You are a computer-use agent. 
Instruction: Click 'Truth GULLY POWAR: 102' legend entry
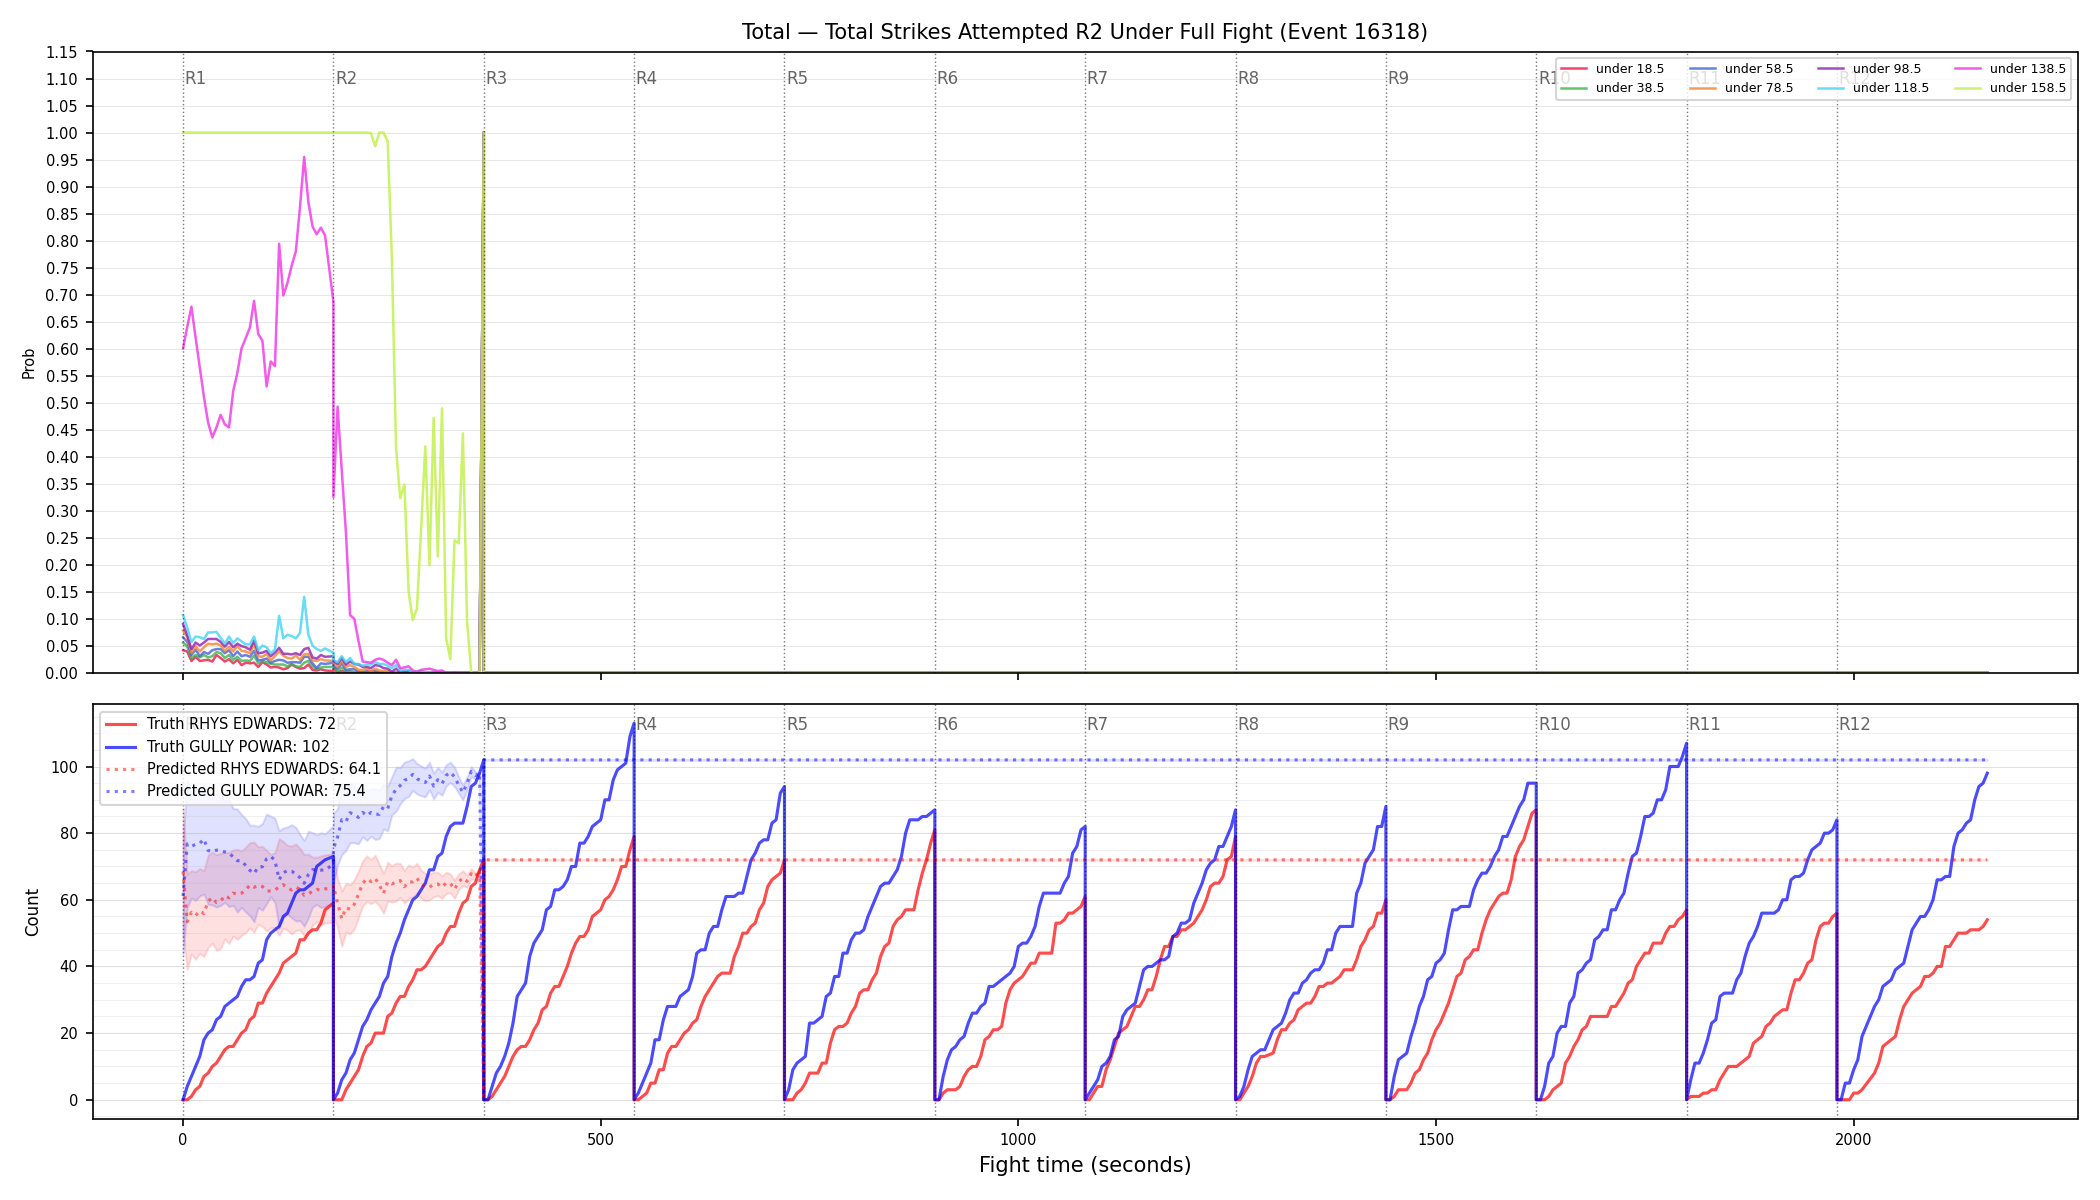(x=217, y=746)
